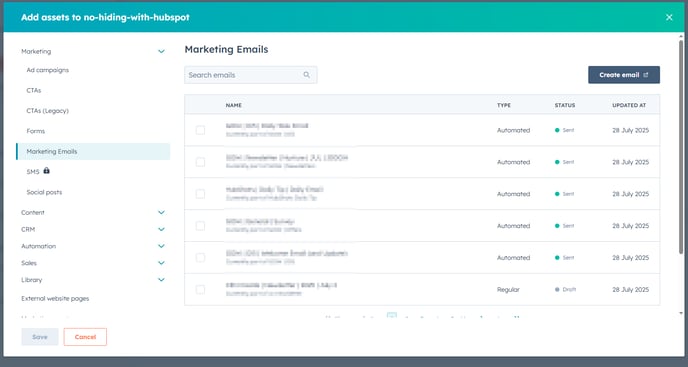Open External website pages
This screenshot has width=688, height=367.
(x=55, y=299)
